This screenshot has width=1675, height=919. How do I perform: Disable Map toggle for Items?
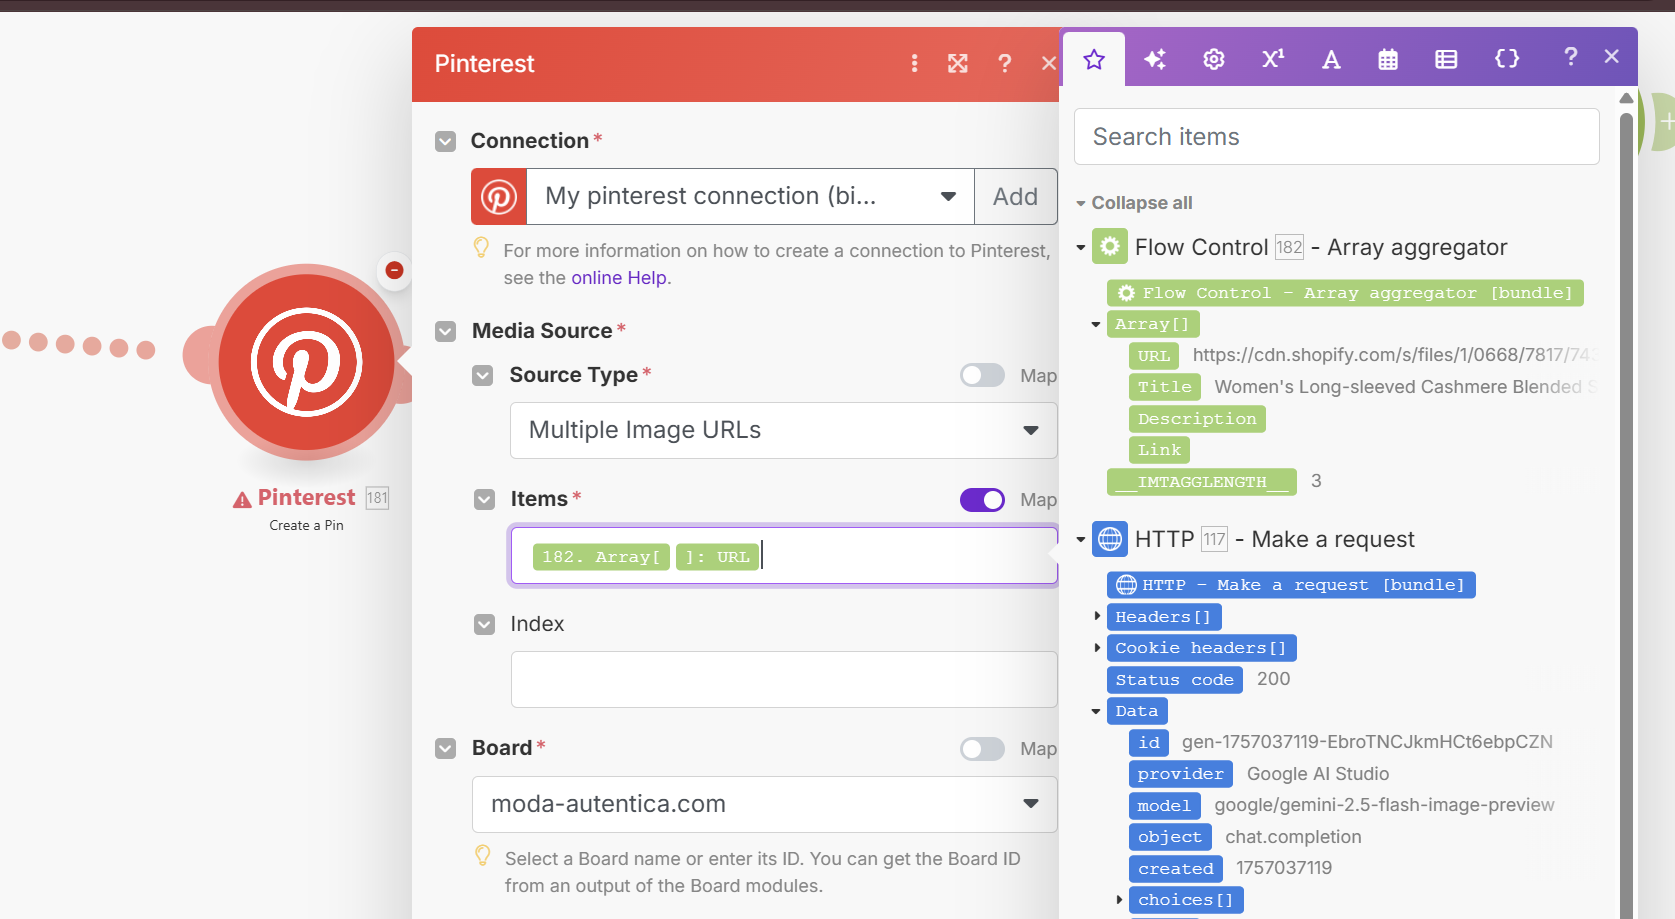point(982,500)
